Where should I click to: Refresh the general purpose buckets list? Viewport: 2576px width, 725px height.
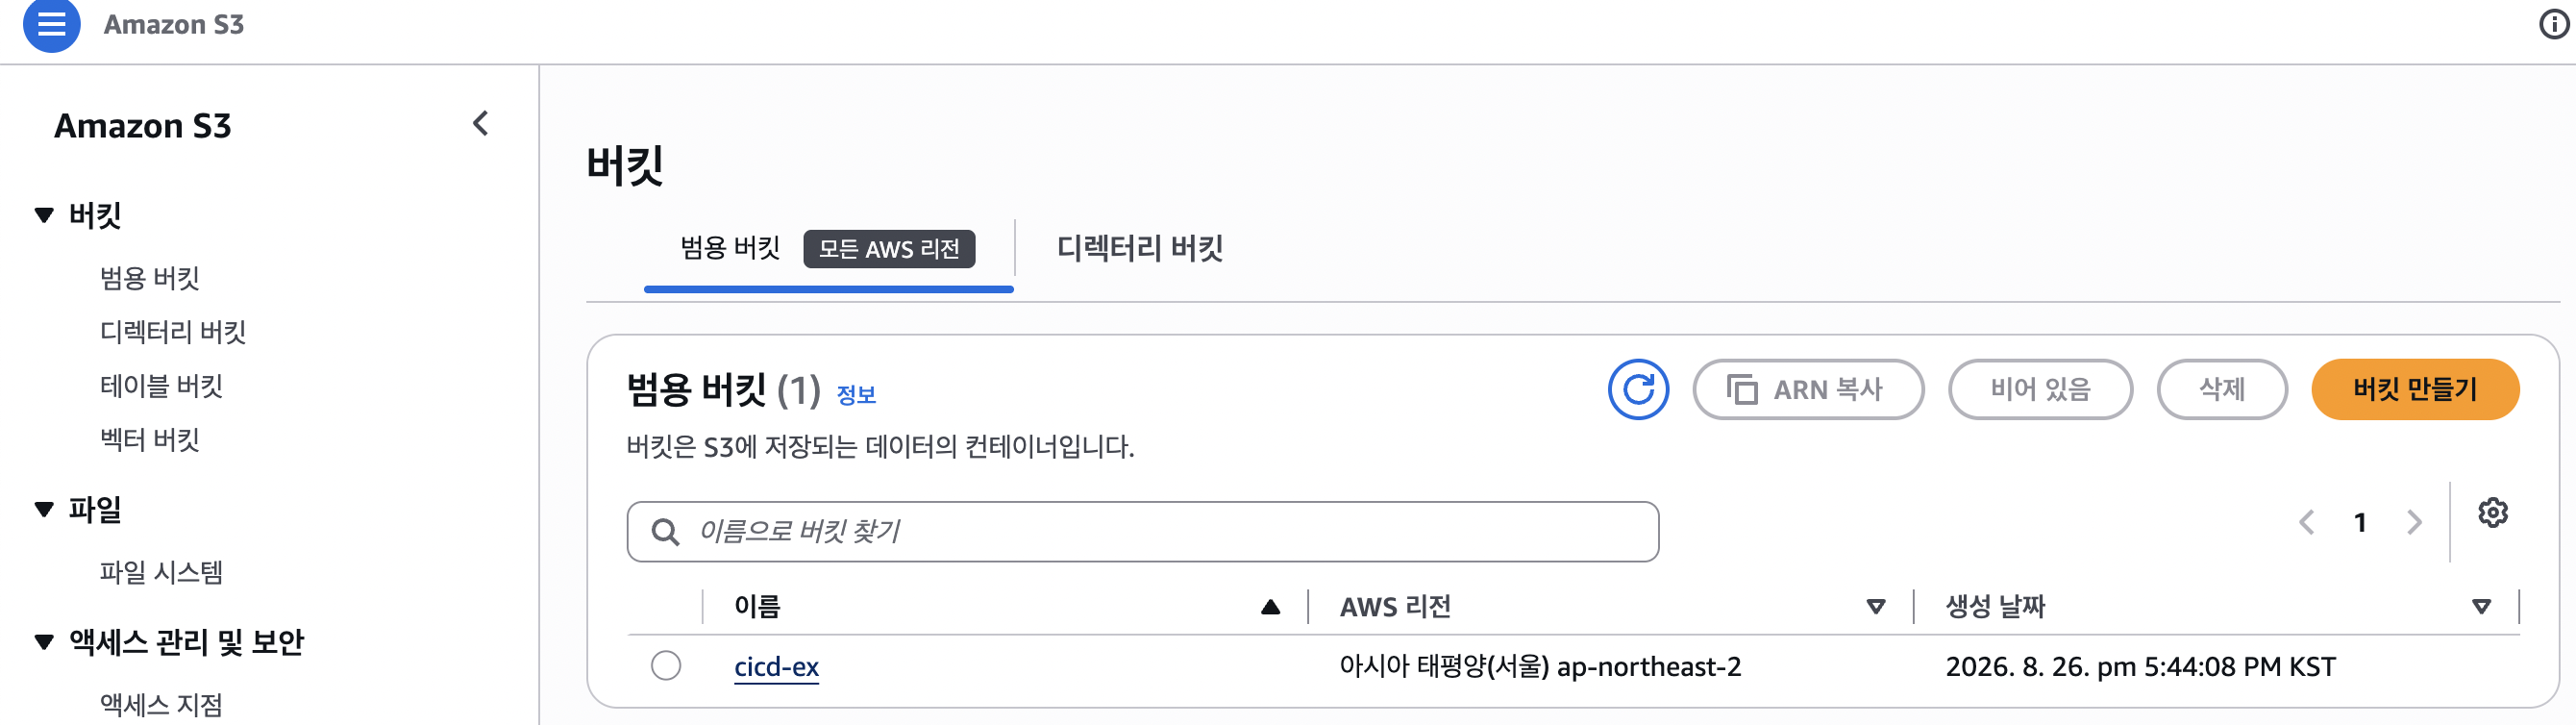click(1638, 389)
